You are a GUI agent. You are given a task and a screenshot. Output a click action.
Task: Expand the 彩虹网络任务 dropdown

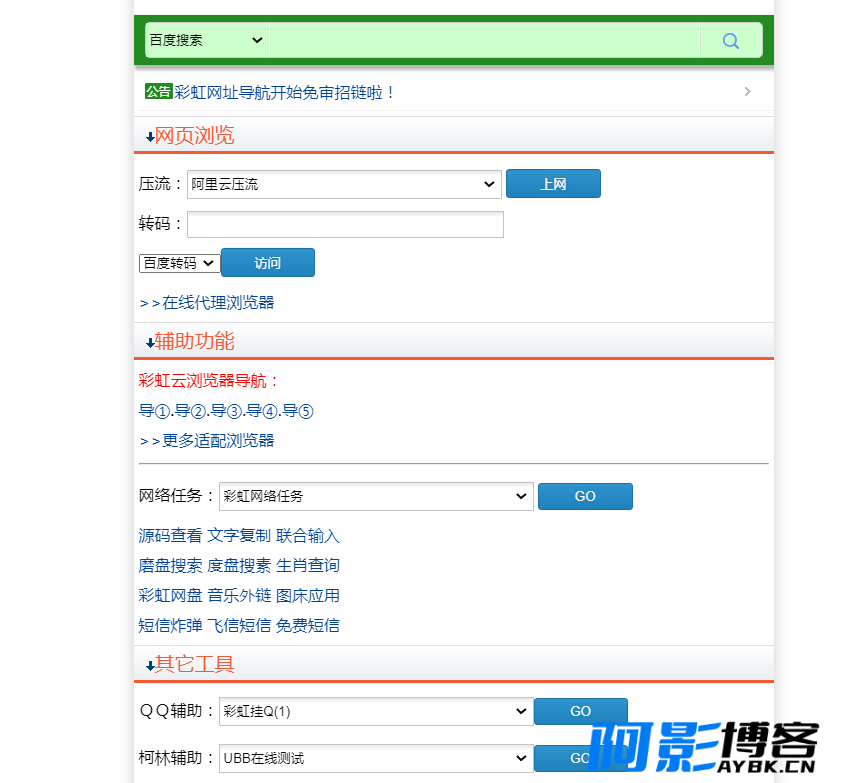point(376,496)
